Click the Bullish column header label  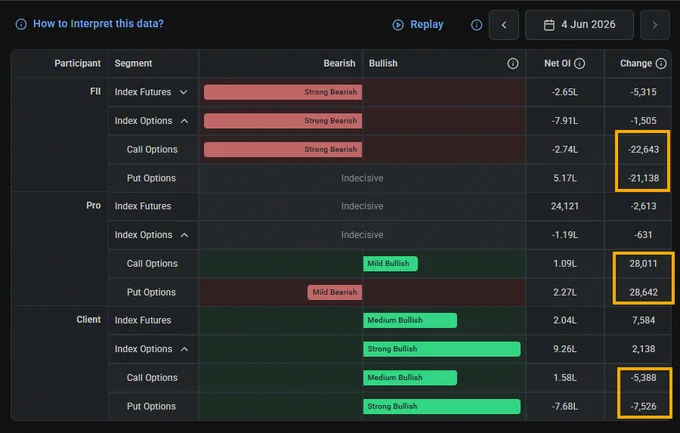click(x=383, y=63)
